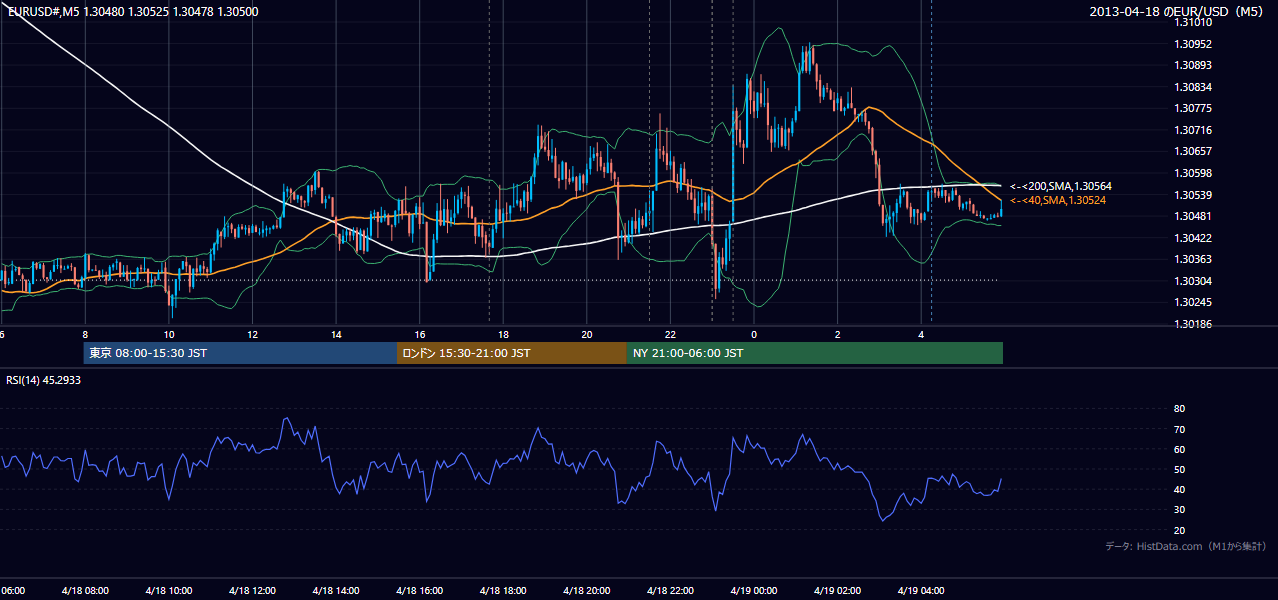Click price axis value 1.30657
Image resolution: width=1278 pixels, height=600 pixels.
pos(1193,151)
